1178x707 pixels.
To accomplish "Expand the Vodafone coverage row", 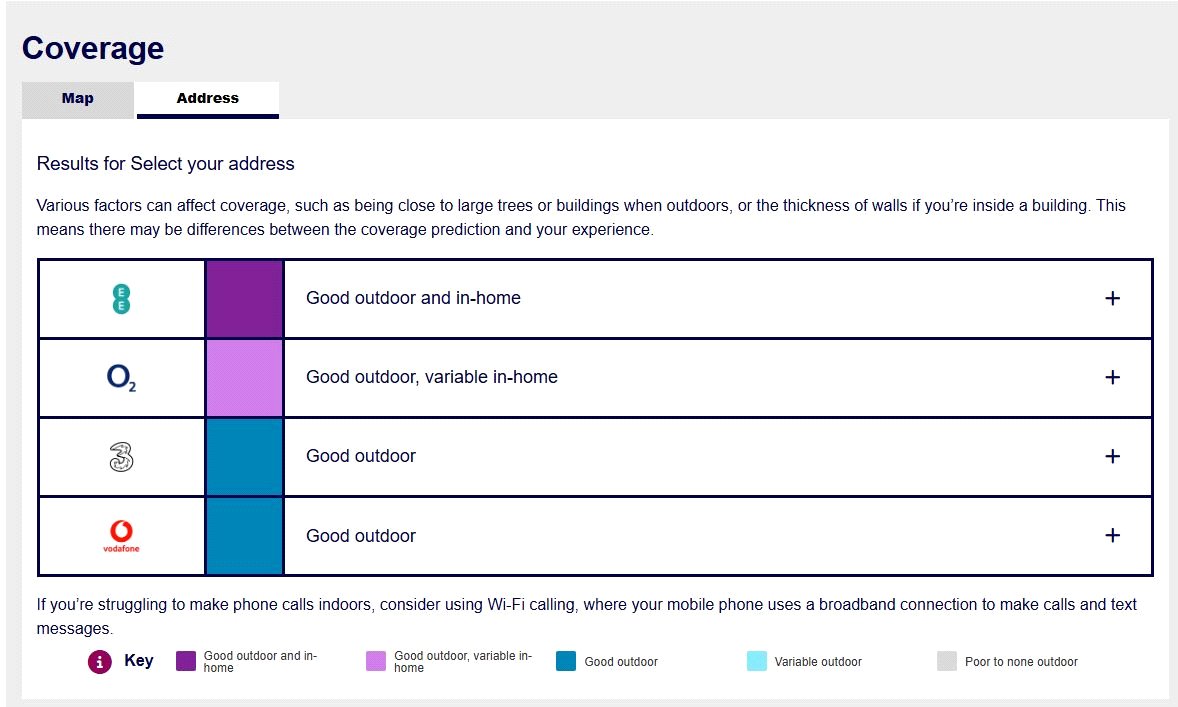I will [1112, 535].
